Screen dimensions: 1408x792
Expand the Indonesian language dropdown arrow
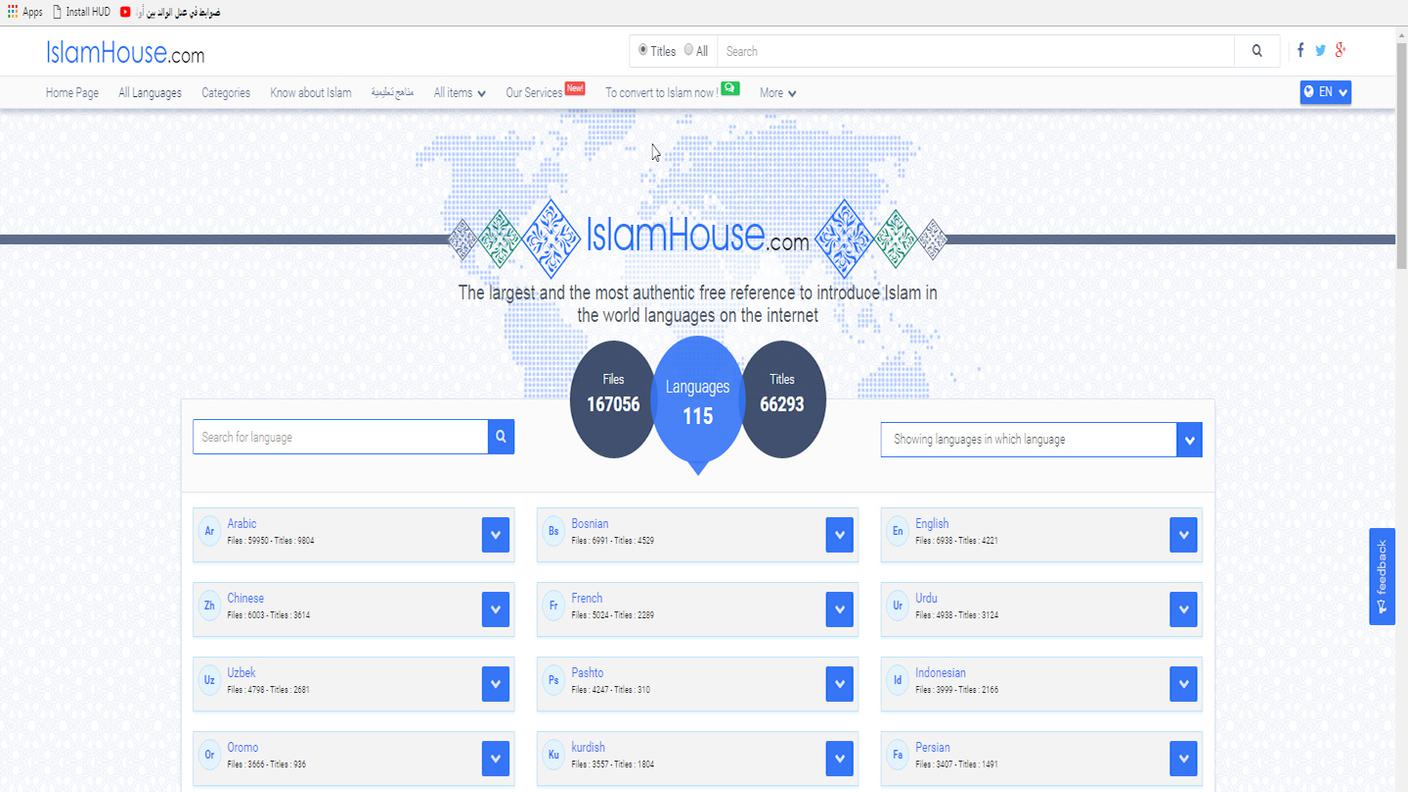tap(1183, 684)
